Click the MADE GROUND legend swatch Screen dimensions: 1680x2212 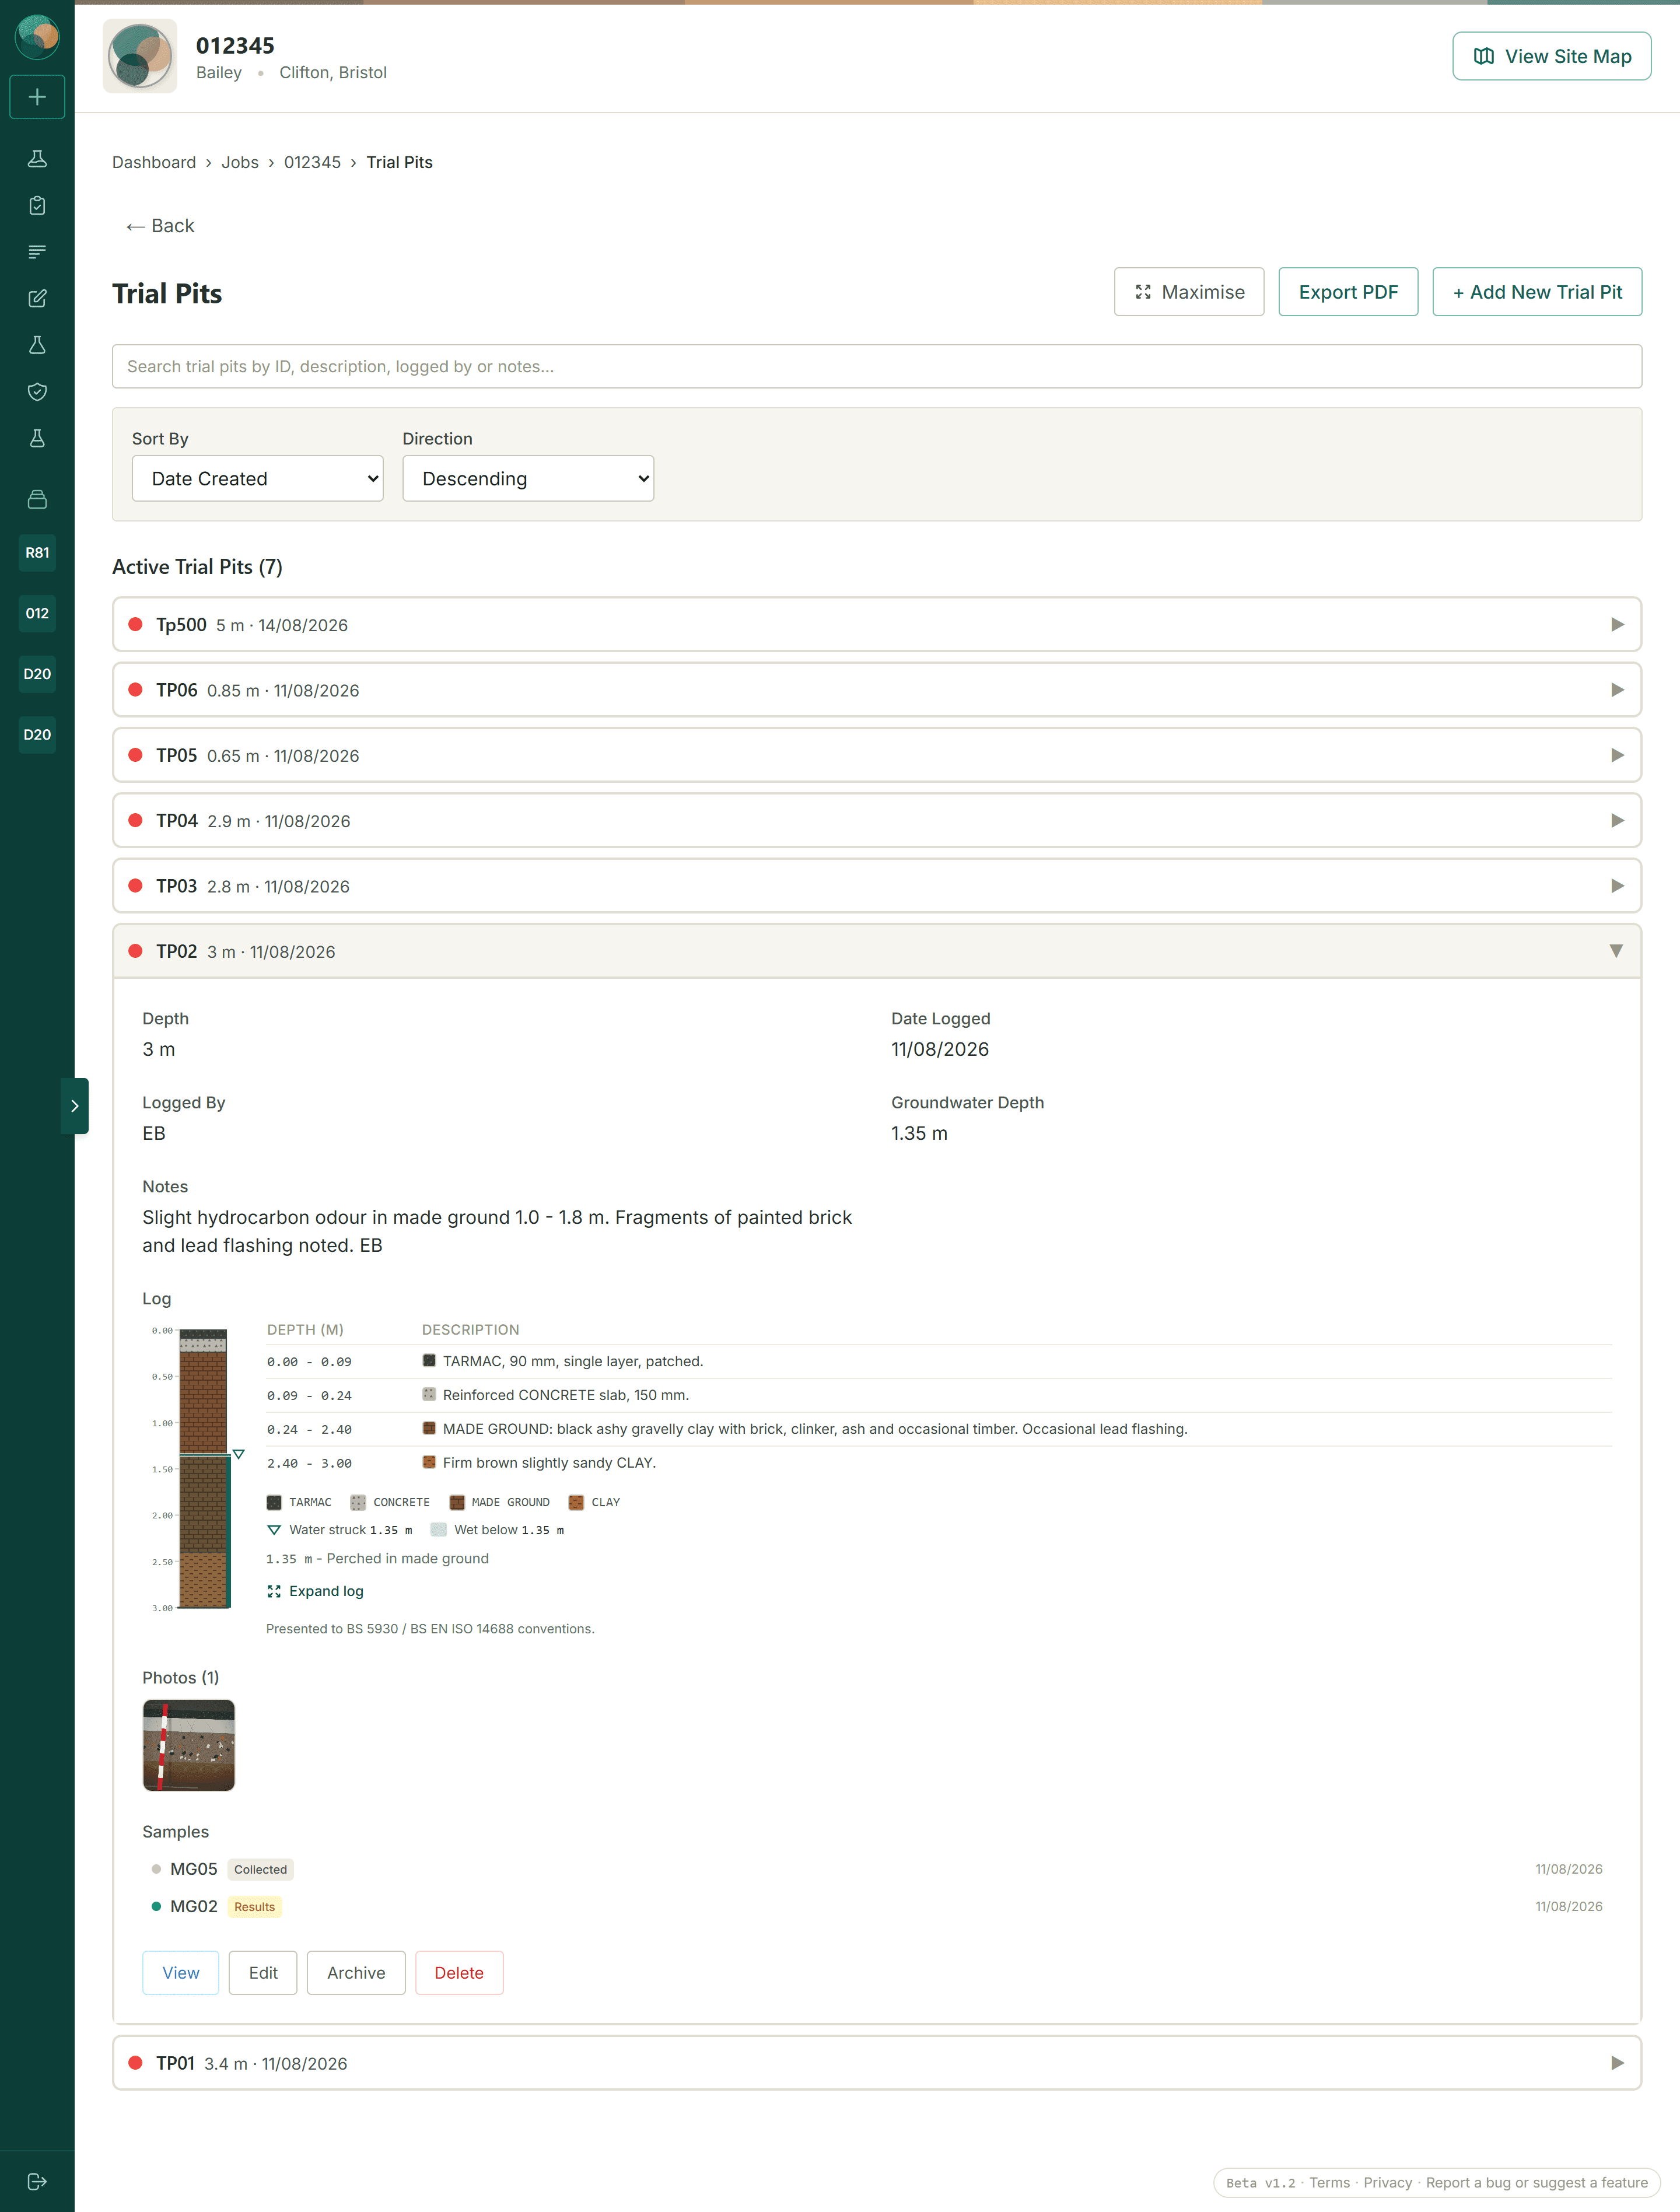tap(457, 1501)
